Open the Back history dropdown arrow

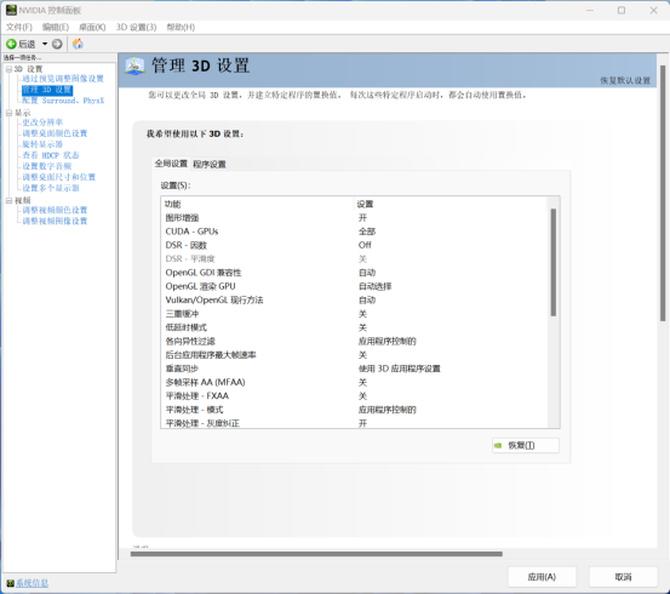44,44
